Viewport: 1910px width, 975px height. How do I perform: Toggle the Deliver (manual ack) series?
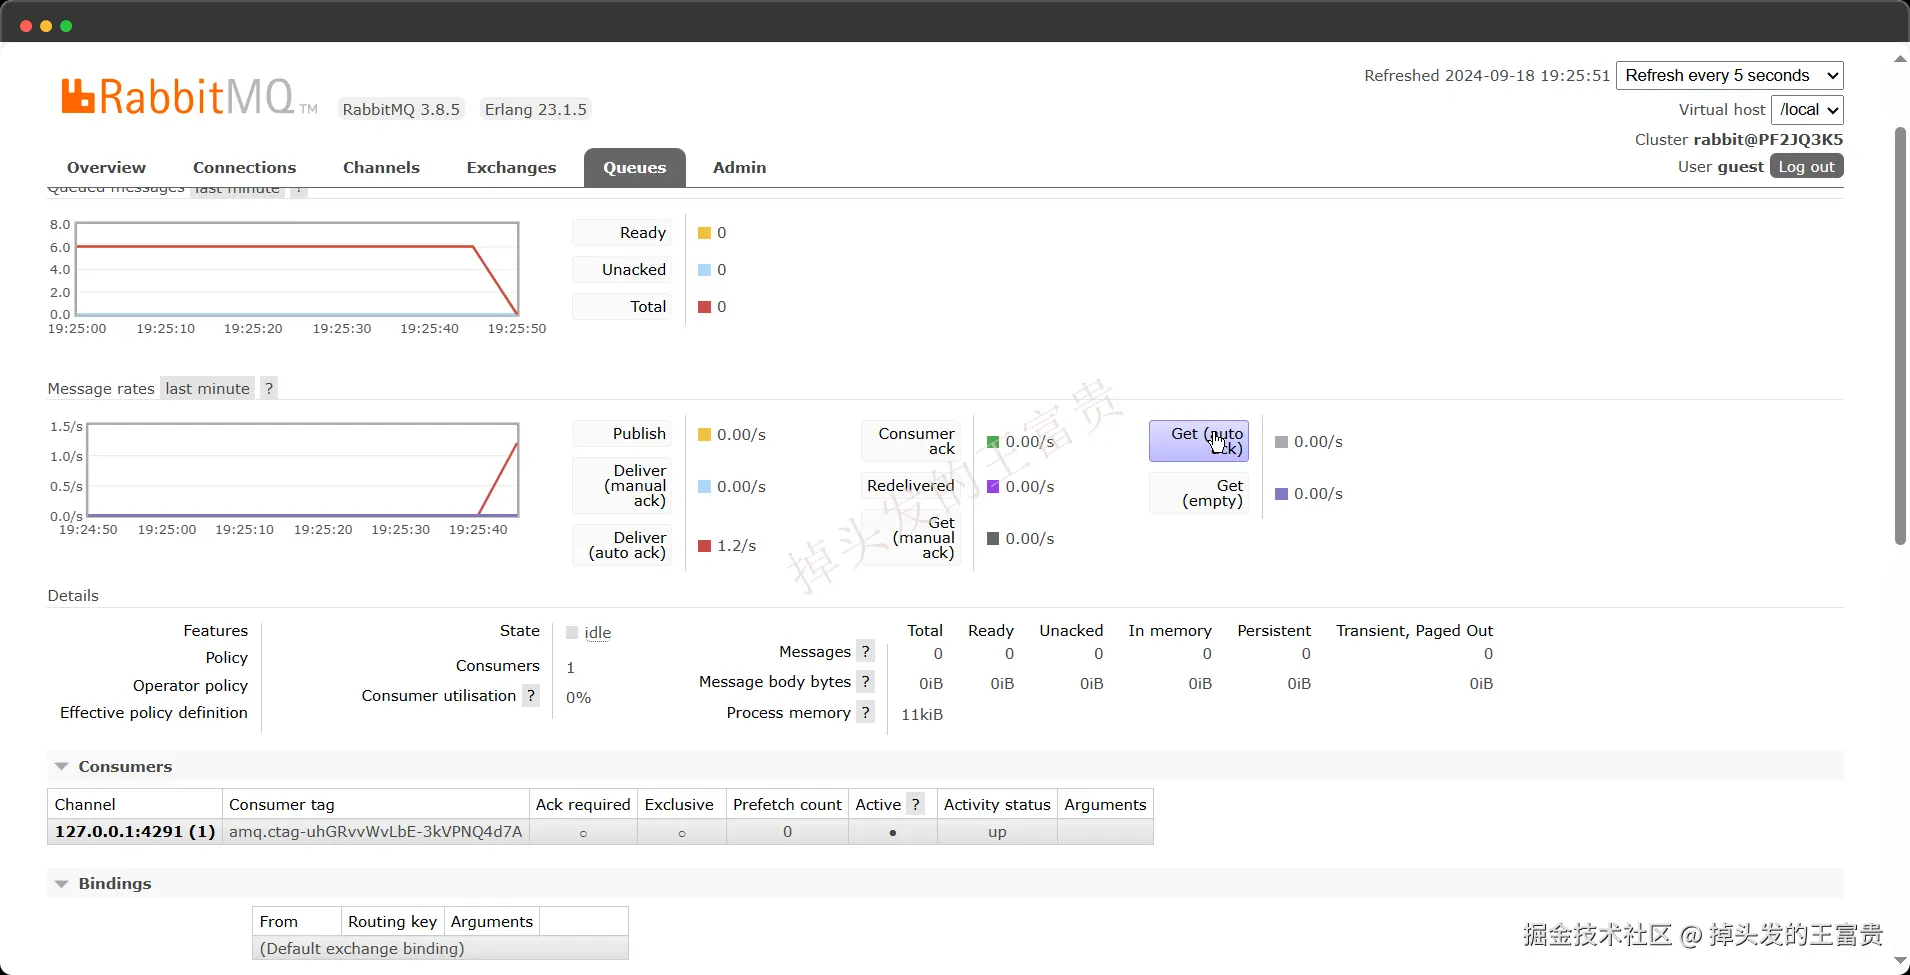[622, 486]
